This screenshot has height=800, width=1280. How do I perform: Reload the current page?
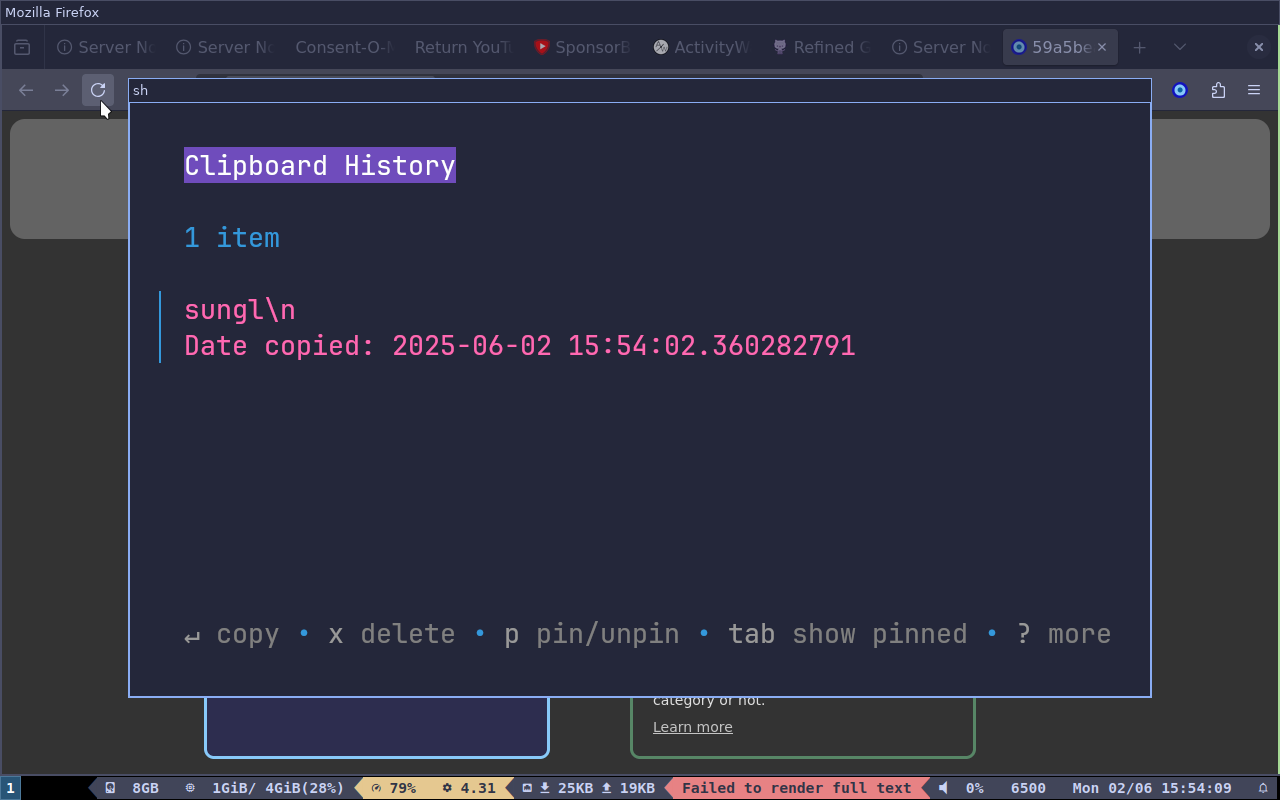(x=98, y=90)
